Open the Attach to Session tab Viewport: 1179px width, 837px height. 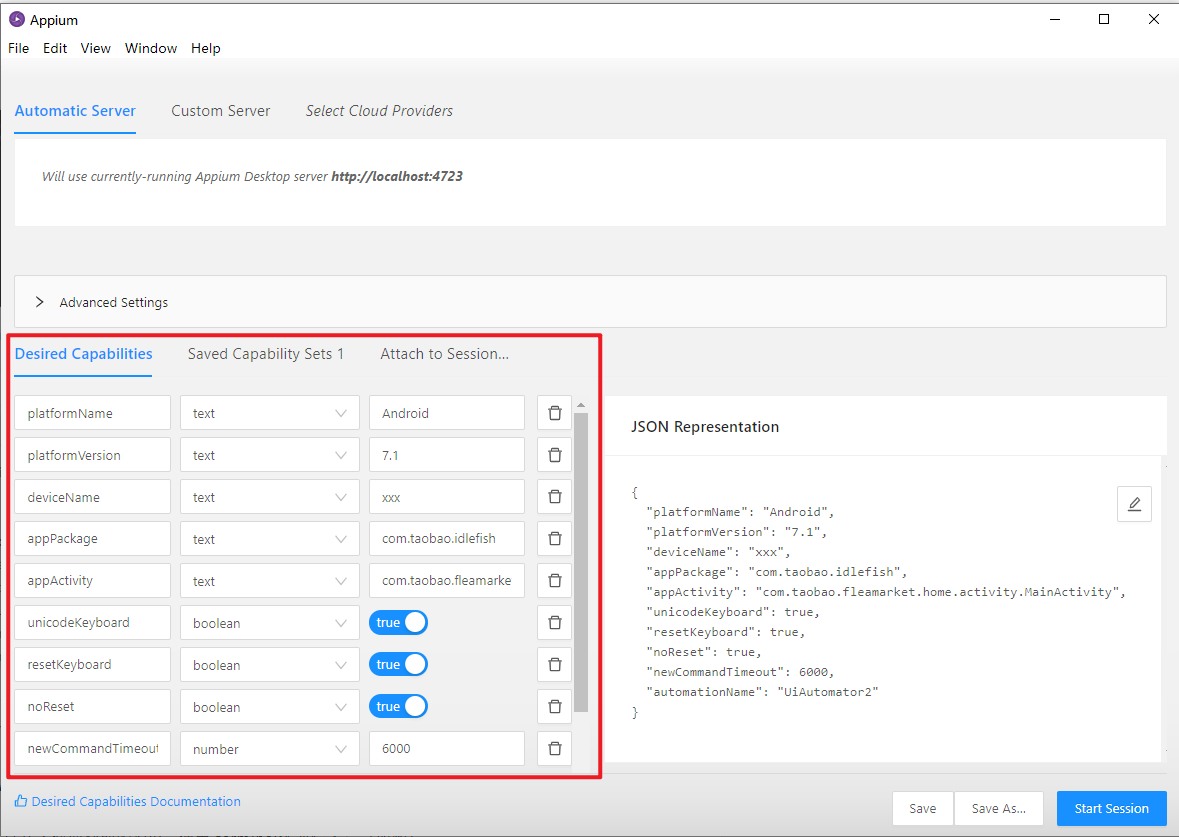tap(444, 354)
